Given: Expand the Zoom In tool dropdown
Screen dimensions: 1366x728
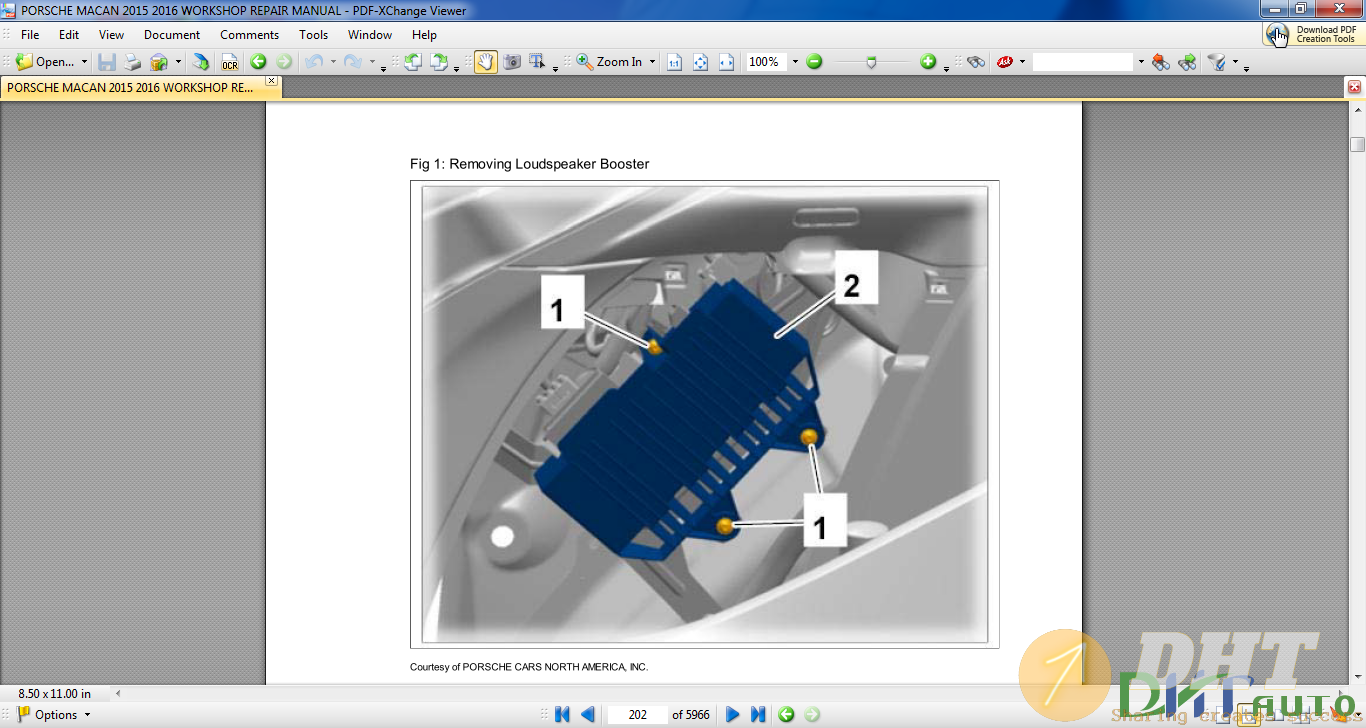Looking at the screenshot, I should tap(652, 62).
